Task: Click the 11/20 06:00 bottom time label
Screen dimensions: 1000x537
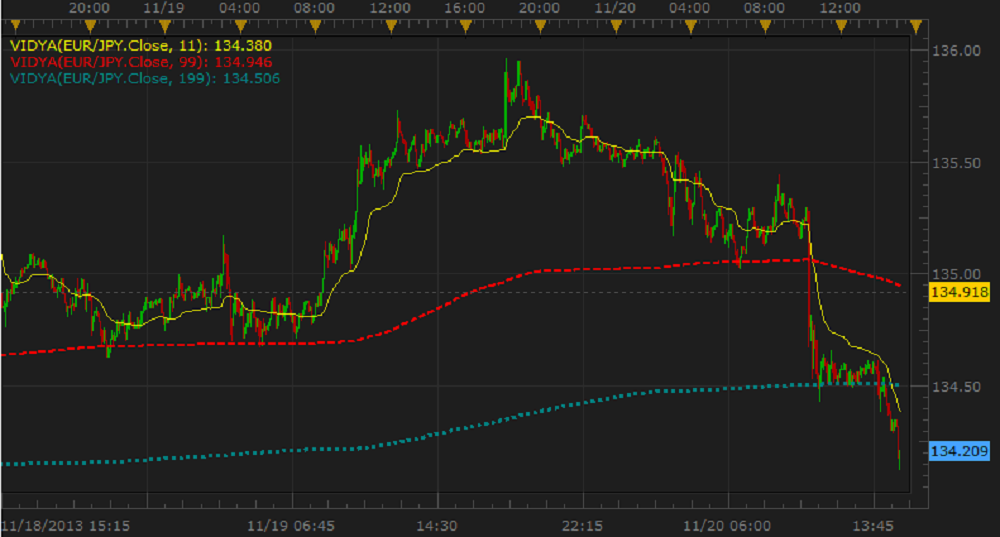Action: [x=728, y=526]
